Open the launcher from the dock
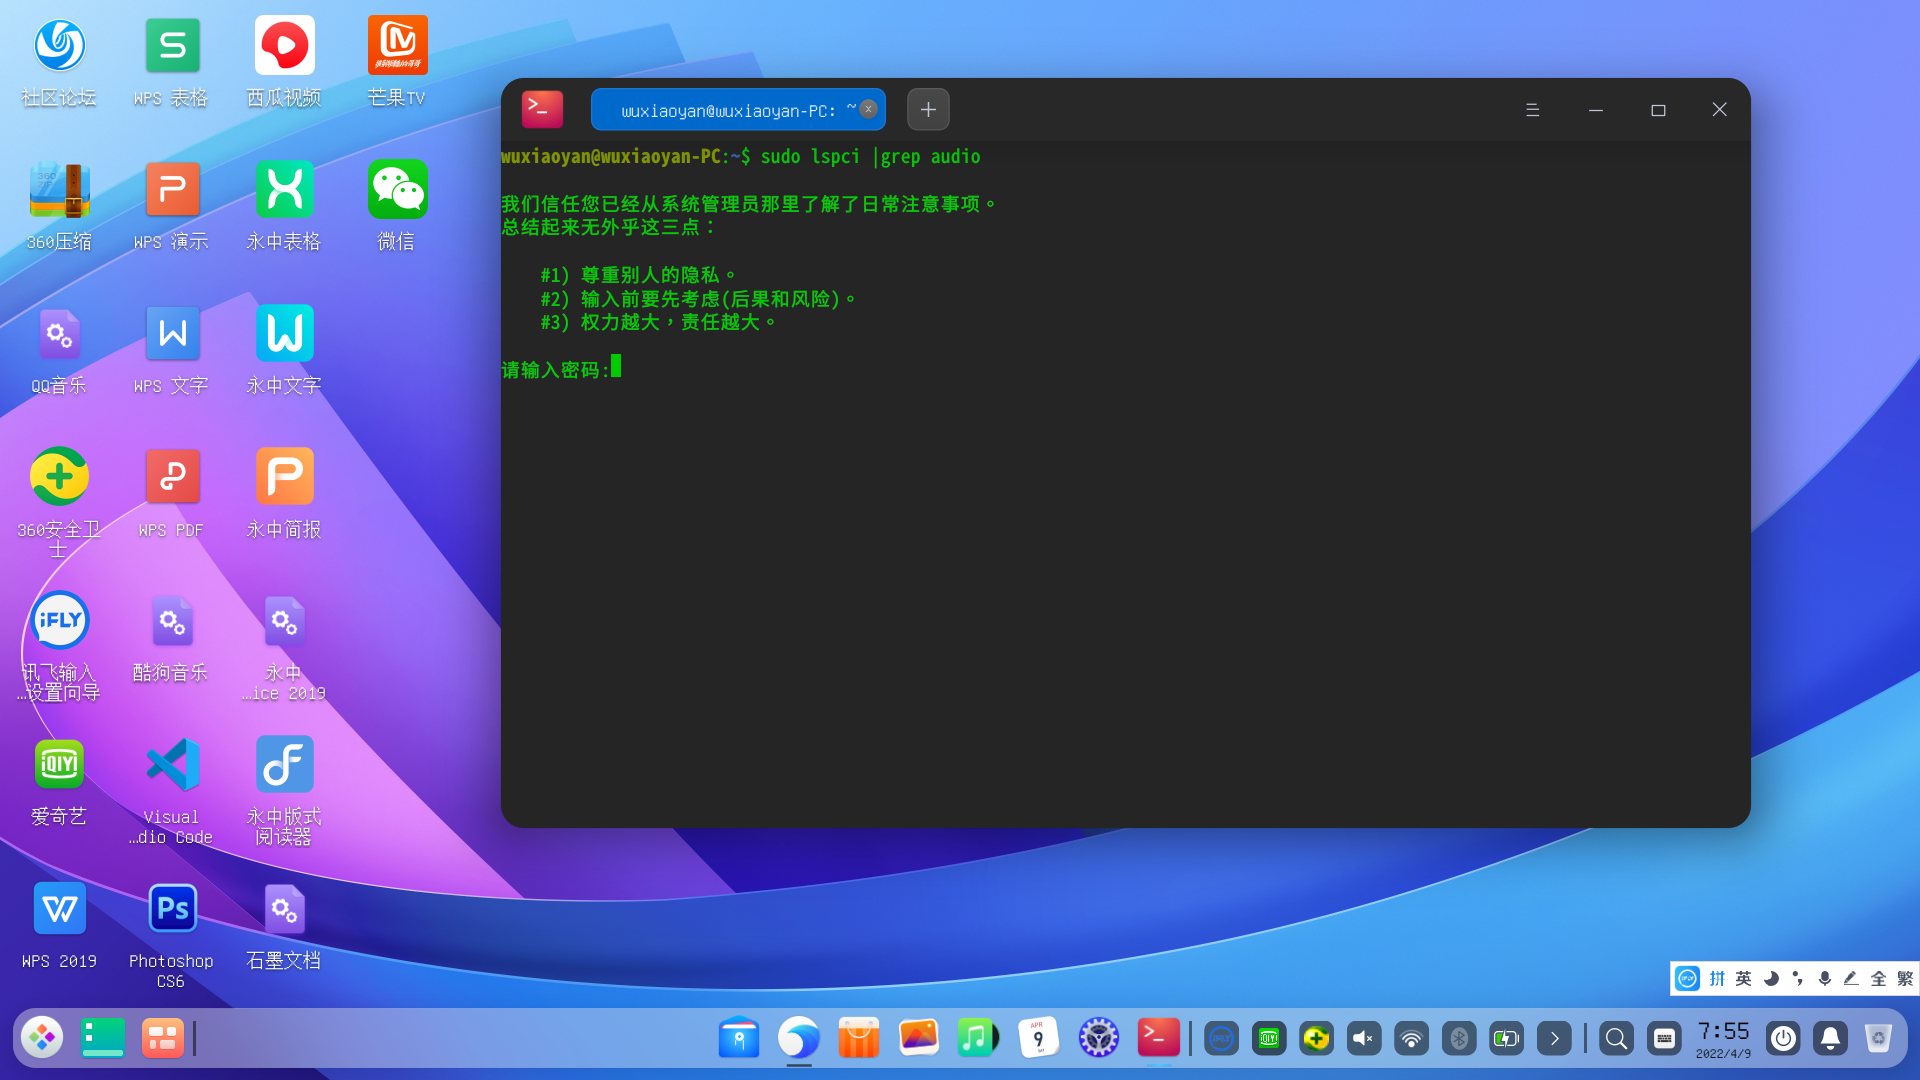The image size is (1920, 1080). (42, 1038)
